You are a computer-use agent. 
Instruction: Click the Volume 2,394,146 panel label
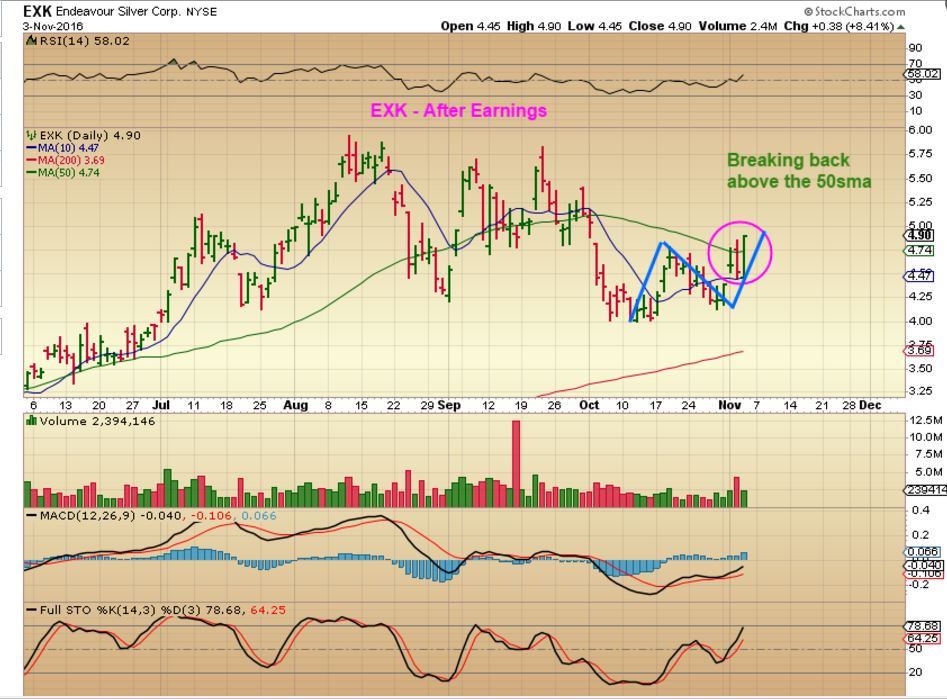coord(97,421)
